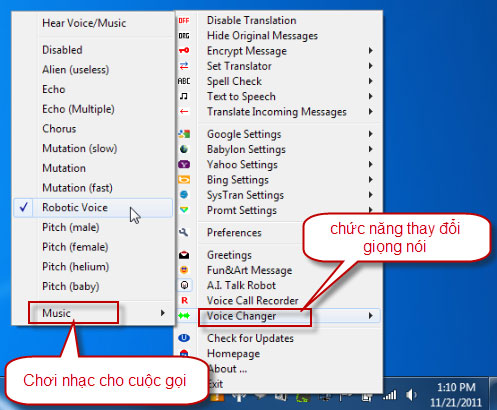
Task: Click the blue U Check for Updates icon
Action: pyautogui.click(x=184, y=338)
